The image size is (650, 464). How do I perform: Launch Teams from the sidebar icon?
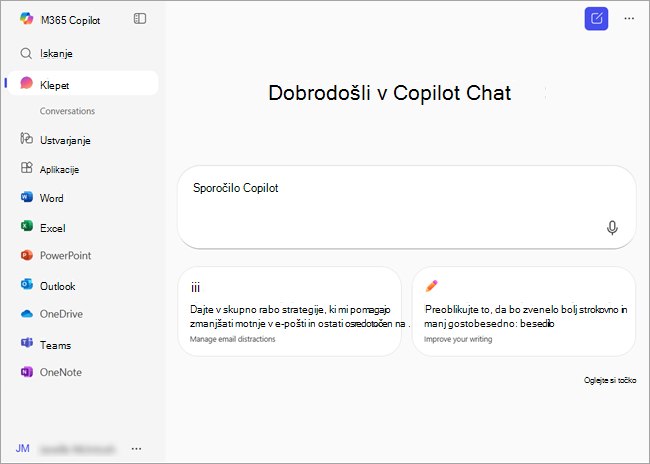point(27,343)
